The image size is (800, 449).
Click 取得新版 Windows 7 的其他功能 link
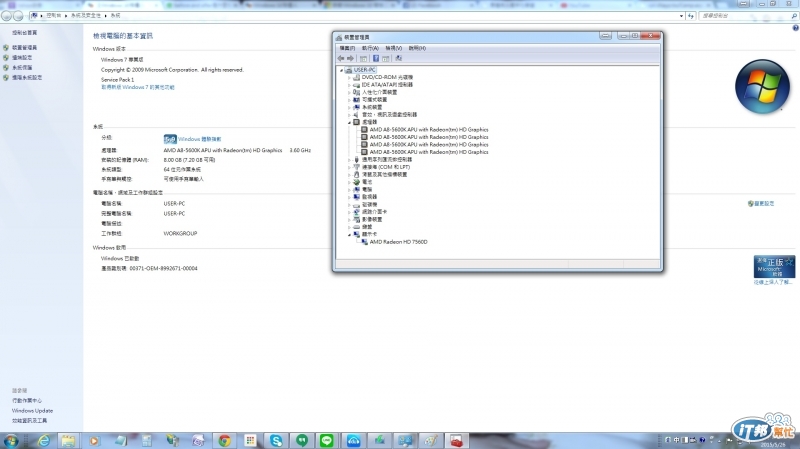point(138,87)
